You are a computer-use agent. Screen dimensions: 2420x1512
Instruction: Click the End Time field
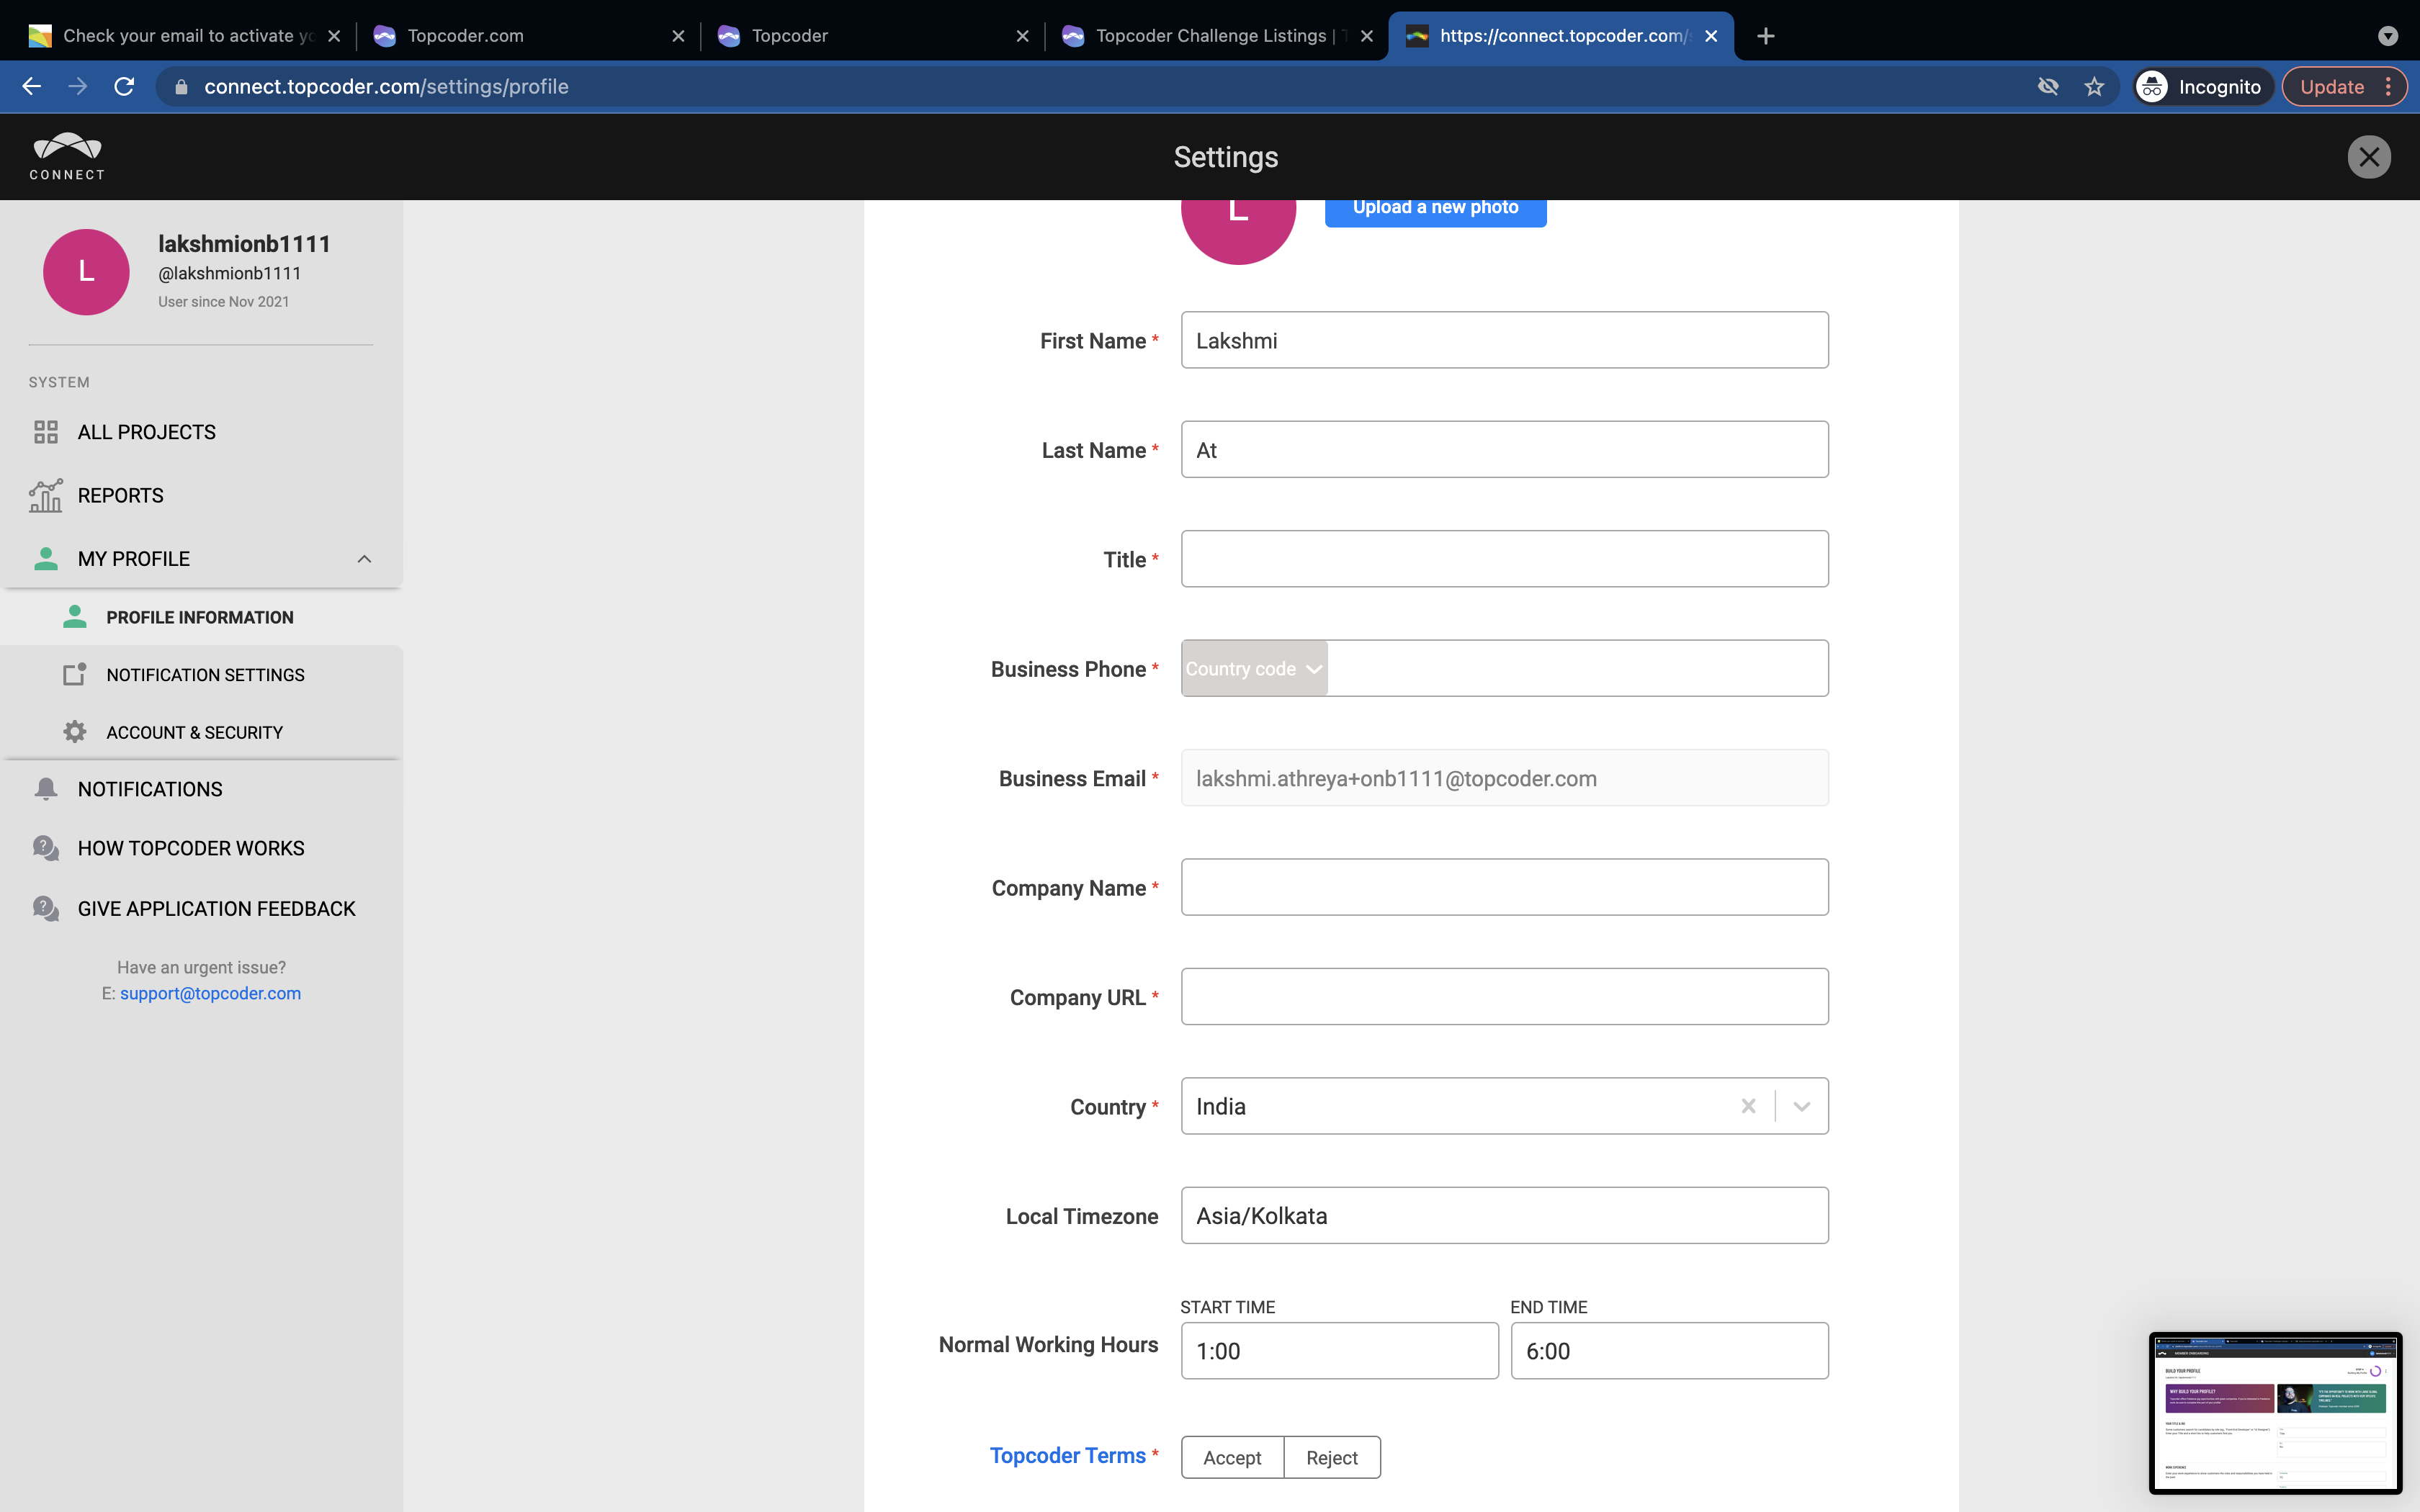pyautogui.click(x=1669, y=1351)
